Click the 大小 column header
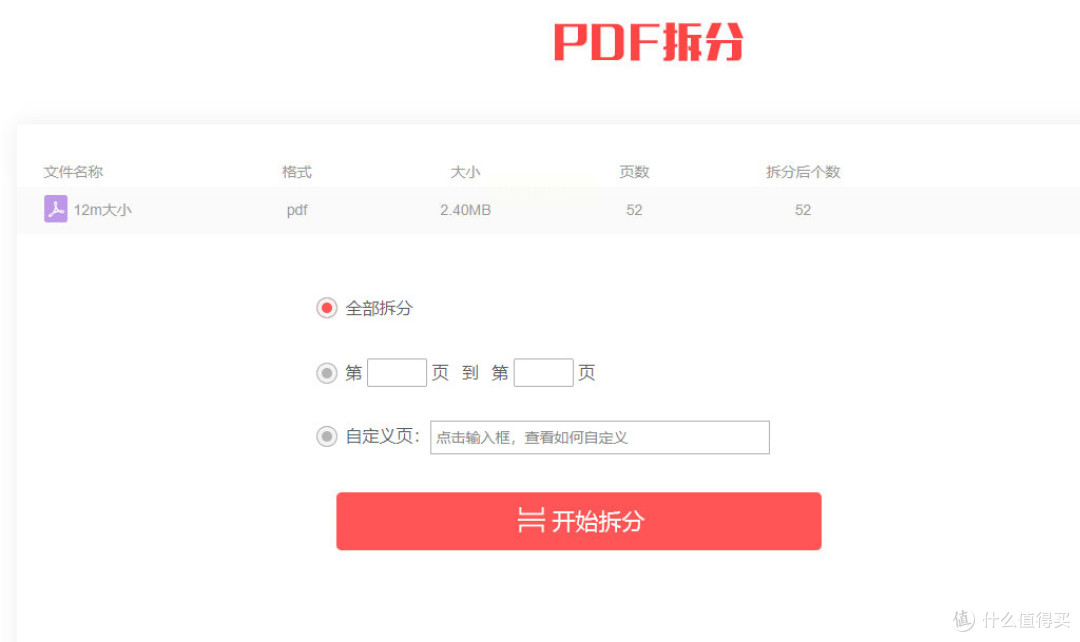Image resolution: width=1080 pixels, height=642 pixels. click(466, 172)
